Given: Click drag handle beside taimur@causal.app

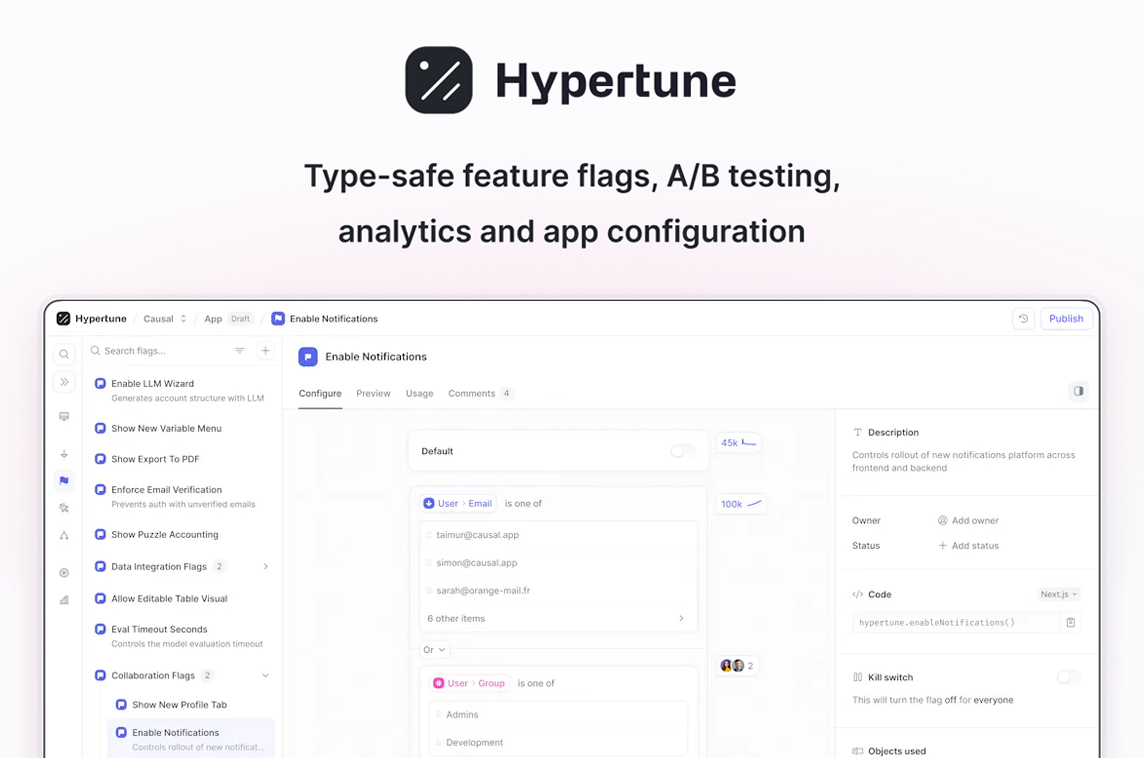Looking at the screenshot, I should (x=428, y=535).
